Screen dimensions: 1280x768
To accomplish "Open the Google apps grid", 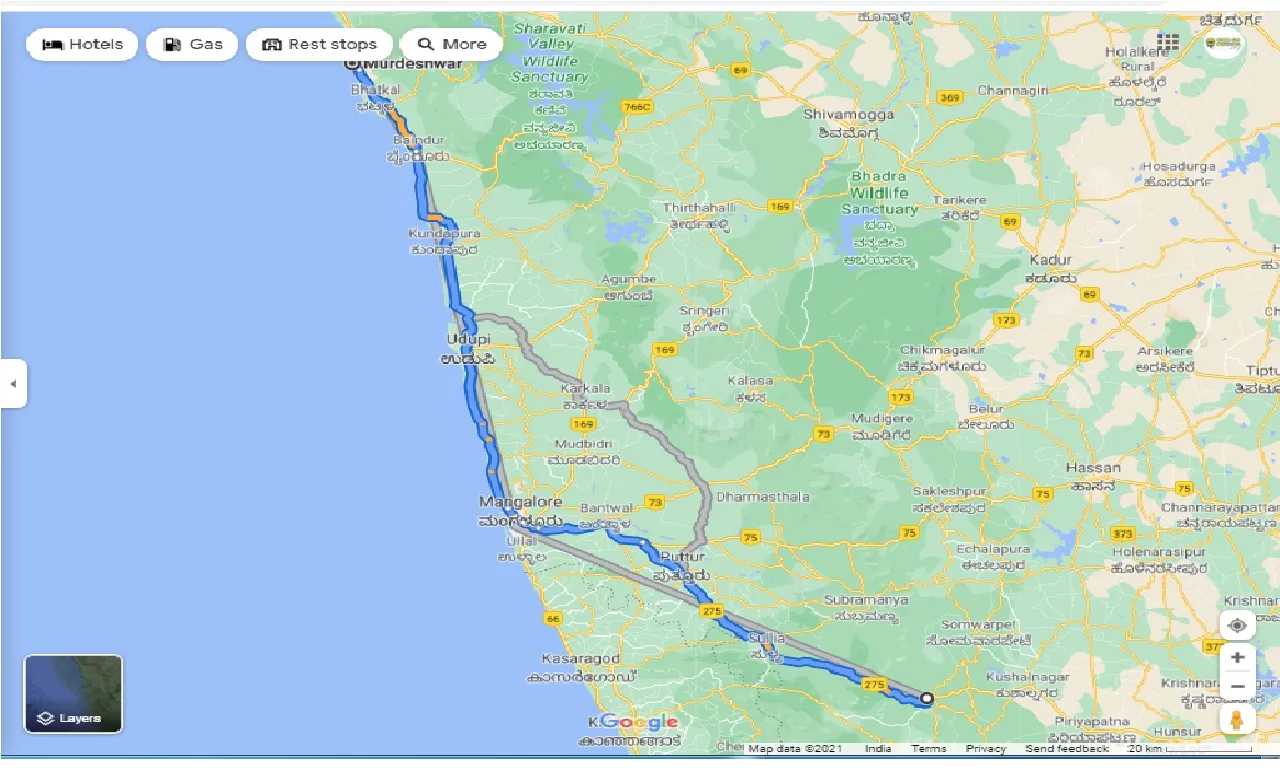I will click(x=1168, y=42).
